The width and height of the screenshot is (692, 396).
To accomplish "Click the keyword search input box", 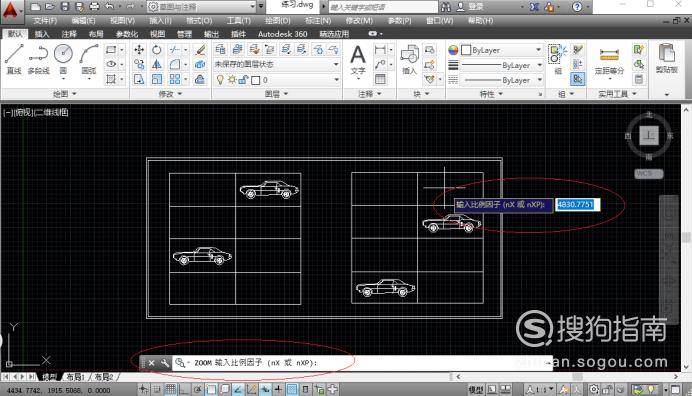I will (x=383, y=7).
